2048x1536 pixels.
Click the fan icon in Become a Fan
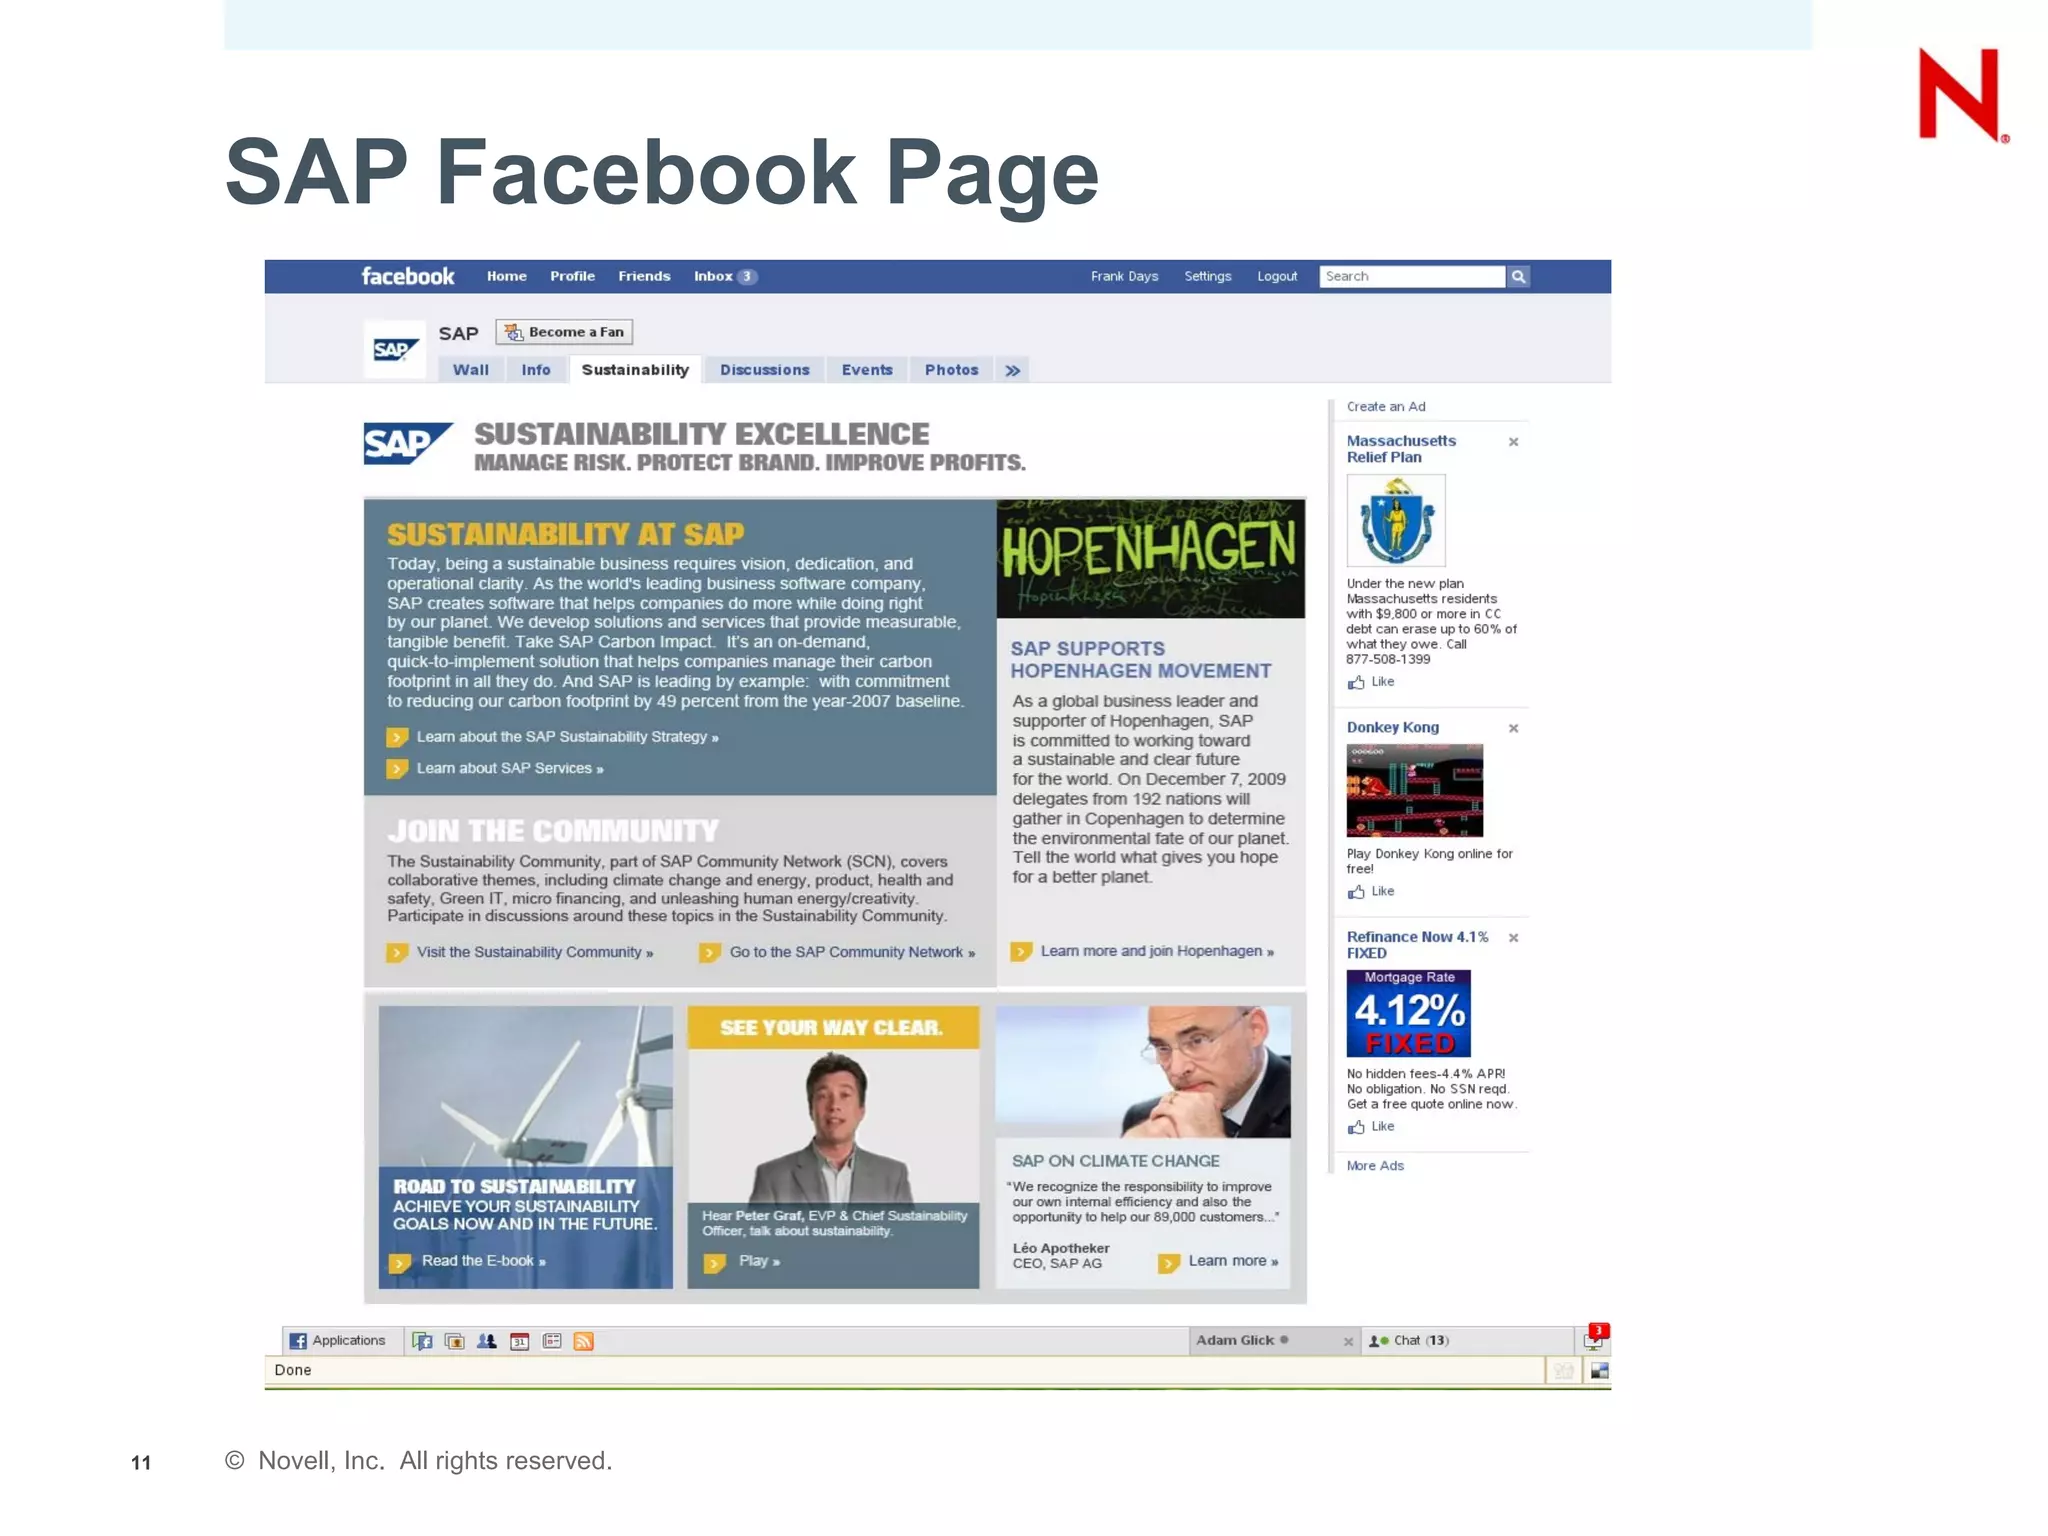click(x=513, y=332)
